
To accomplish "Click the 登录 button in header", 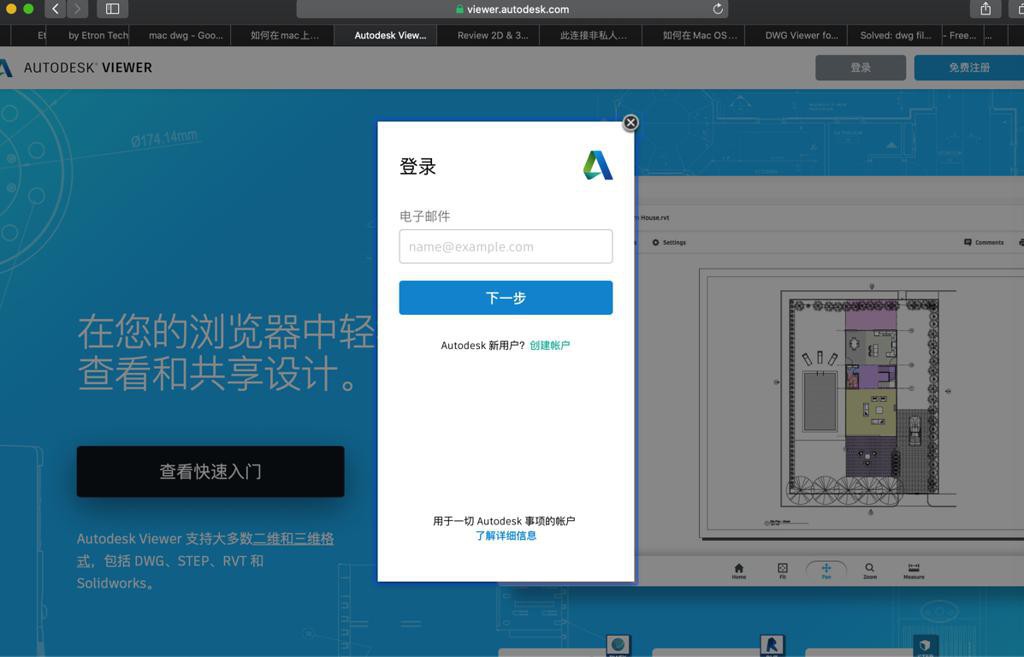I will (860, 67).
